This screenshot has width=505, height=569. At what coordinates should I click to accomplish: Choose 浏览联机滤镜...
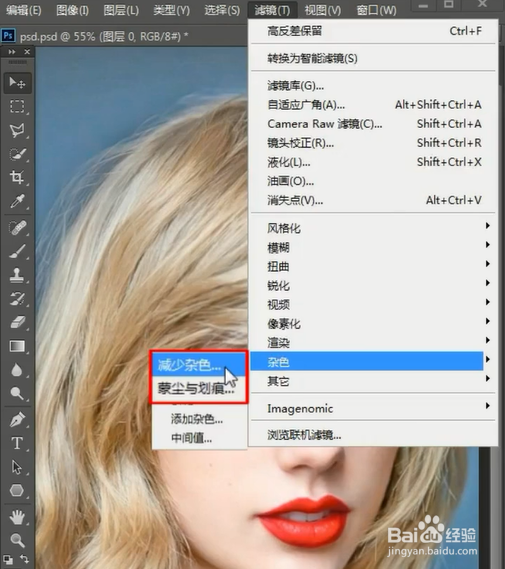point(374,435)
